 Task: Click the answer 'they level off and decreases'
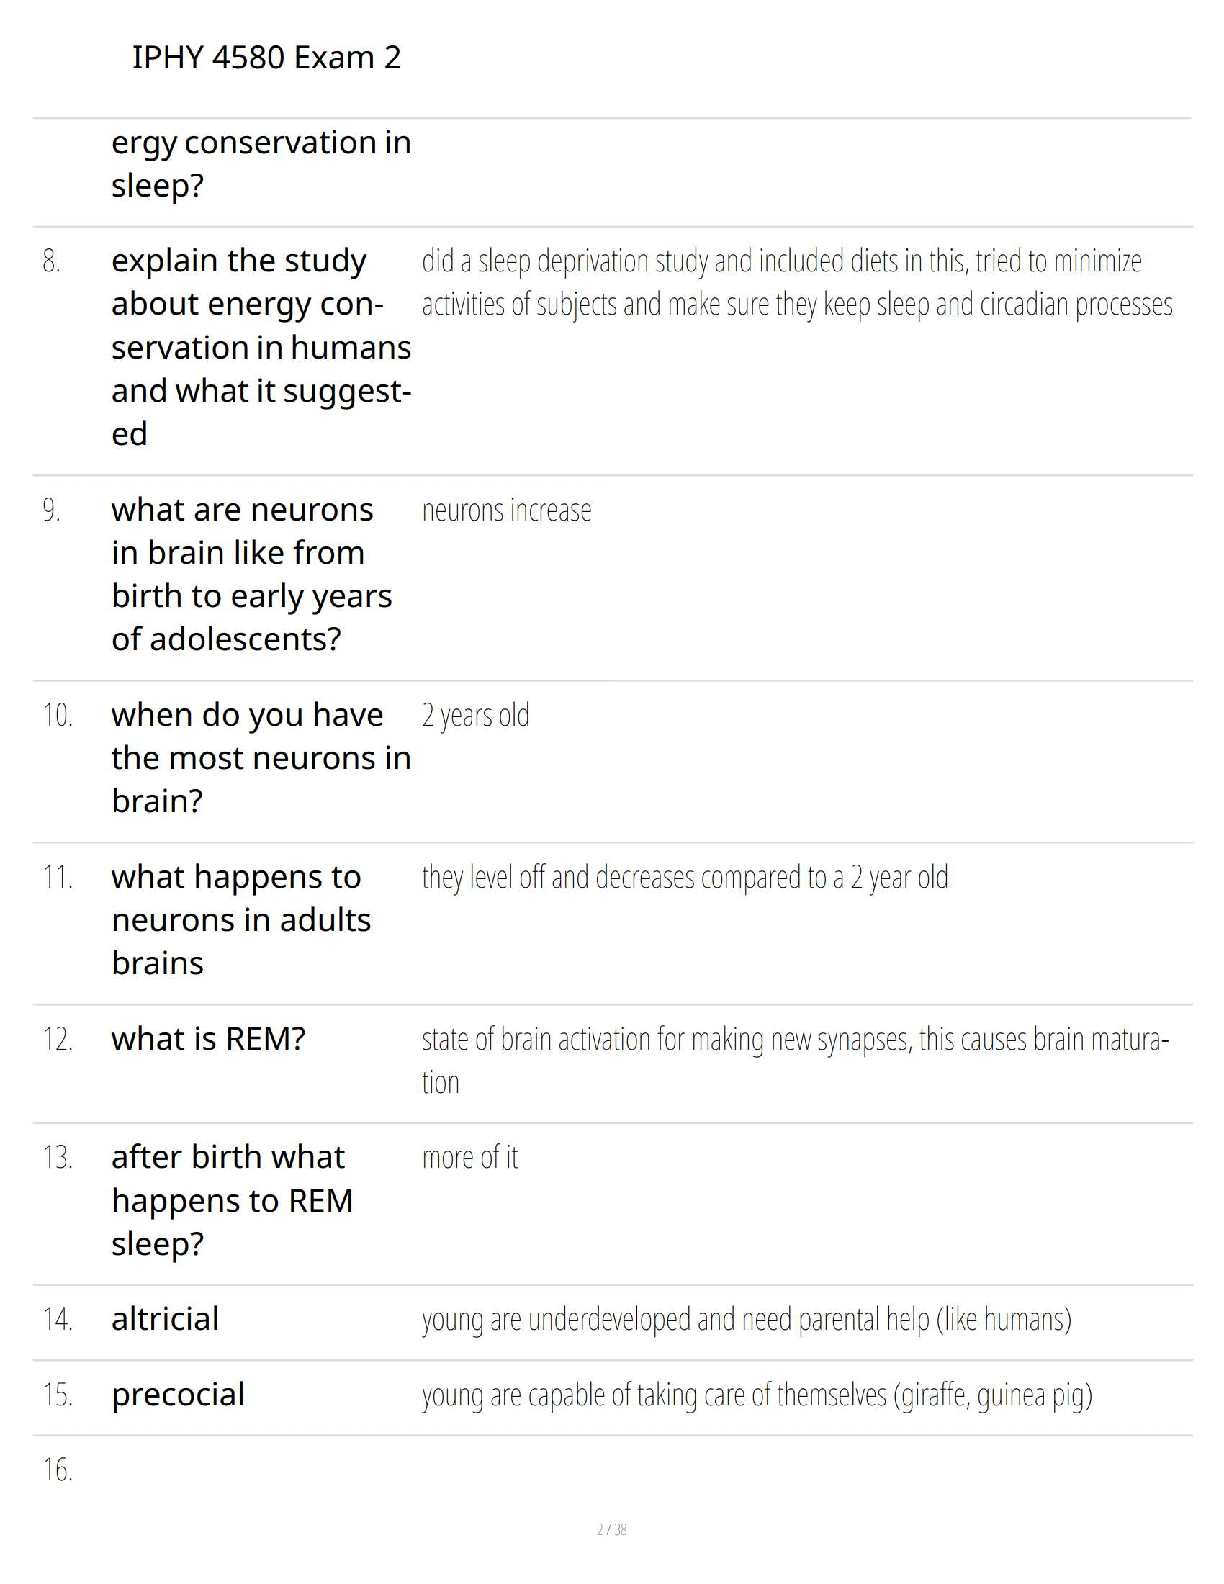[684, 878]
